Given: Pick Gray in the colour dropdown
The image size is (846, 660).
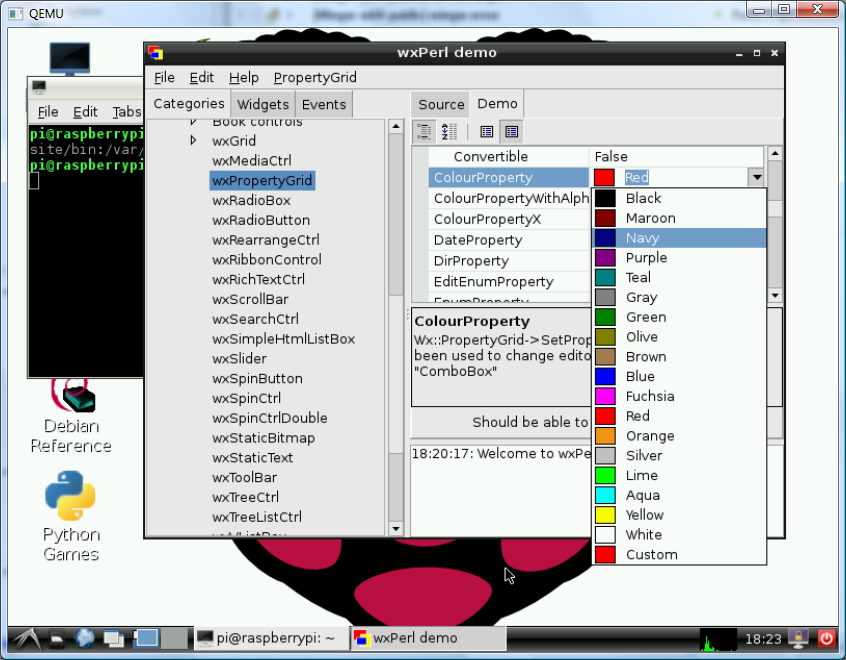Looking at the screenshot, I should pos(679,297).
